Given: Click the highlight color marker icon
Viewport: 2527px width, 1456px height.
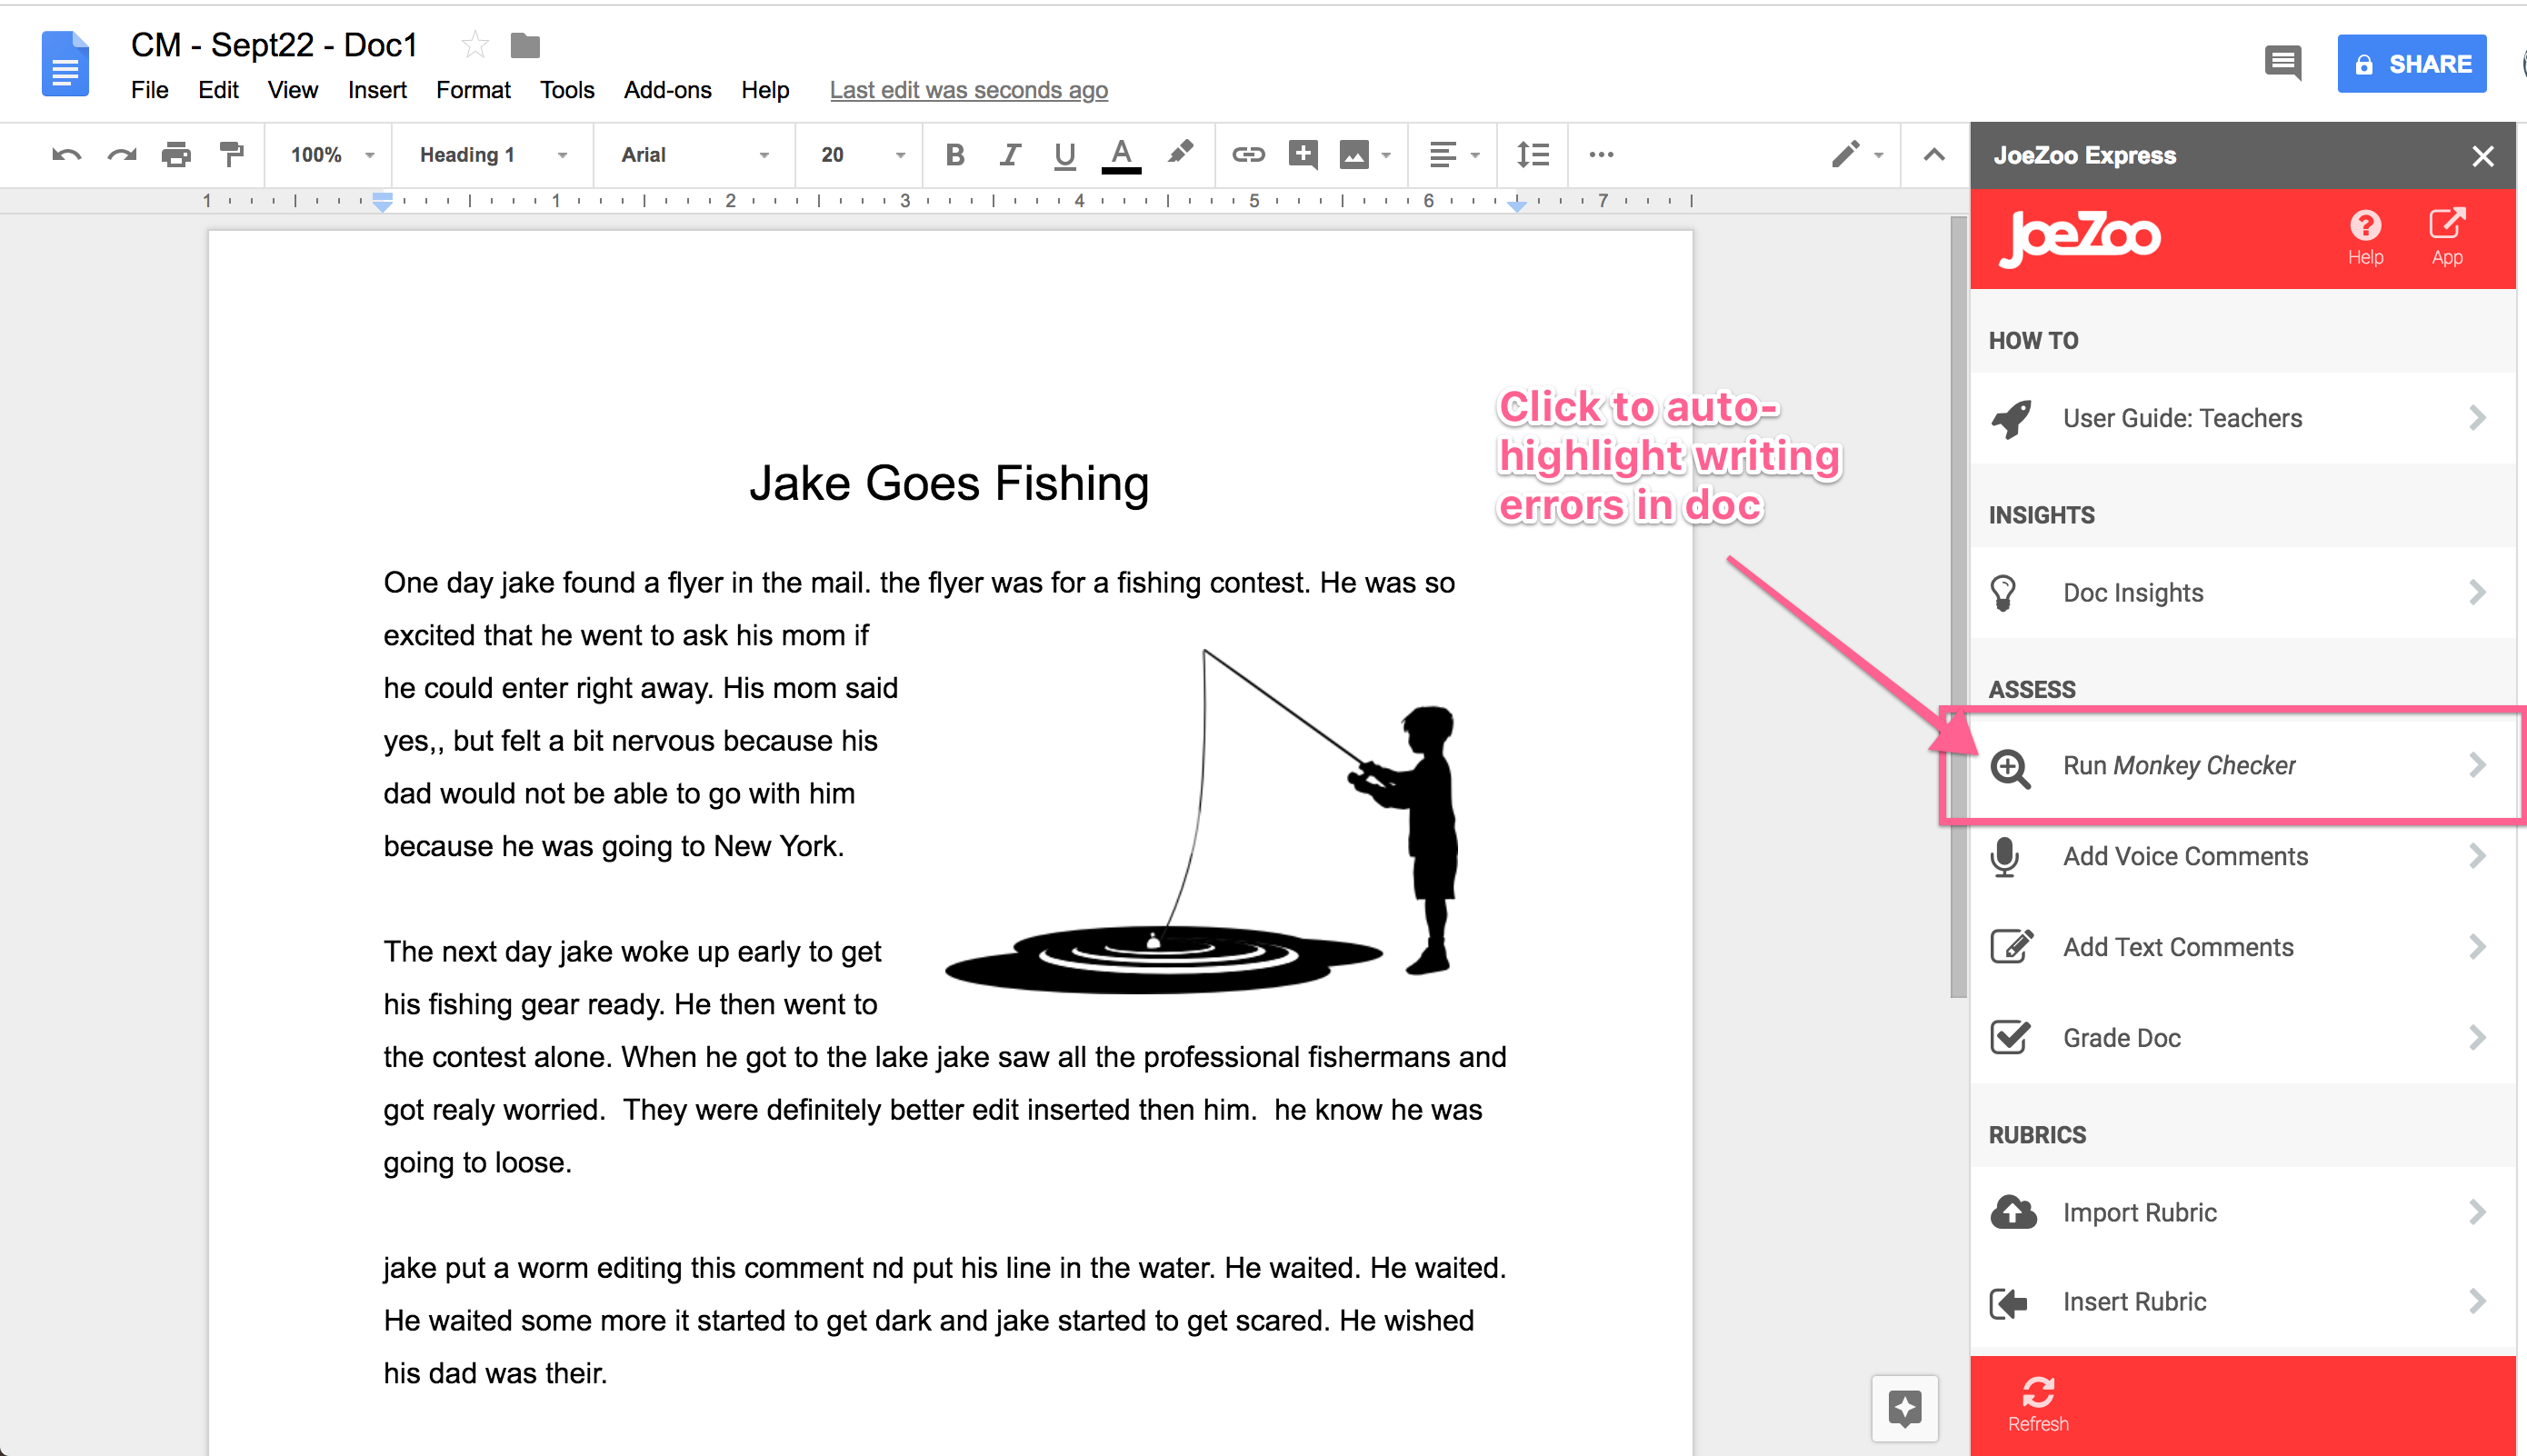Looking at the screenshot, I should click(1180, 154).
